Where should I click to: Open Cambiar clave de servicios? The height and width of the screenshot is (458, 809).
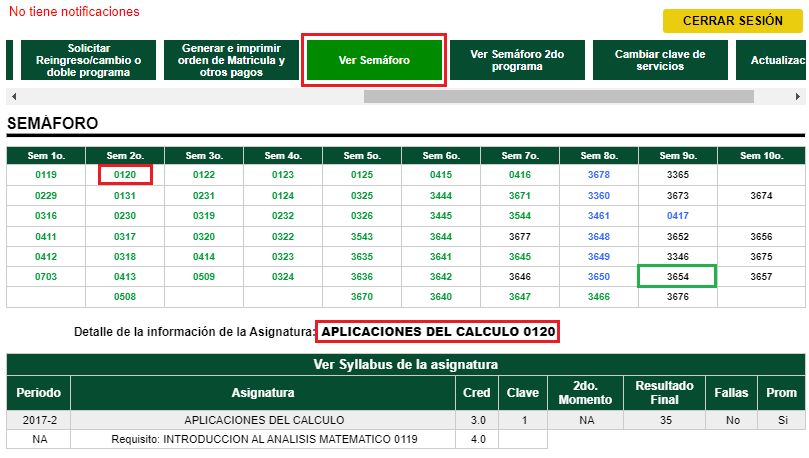tap(660, 60)
